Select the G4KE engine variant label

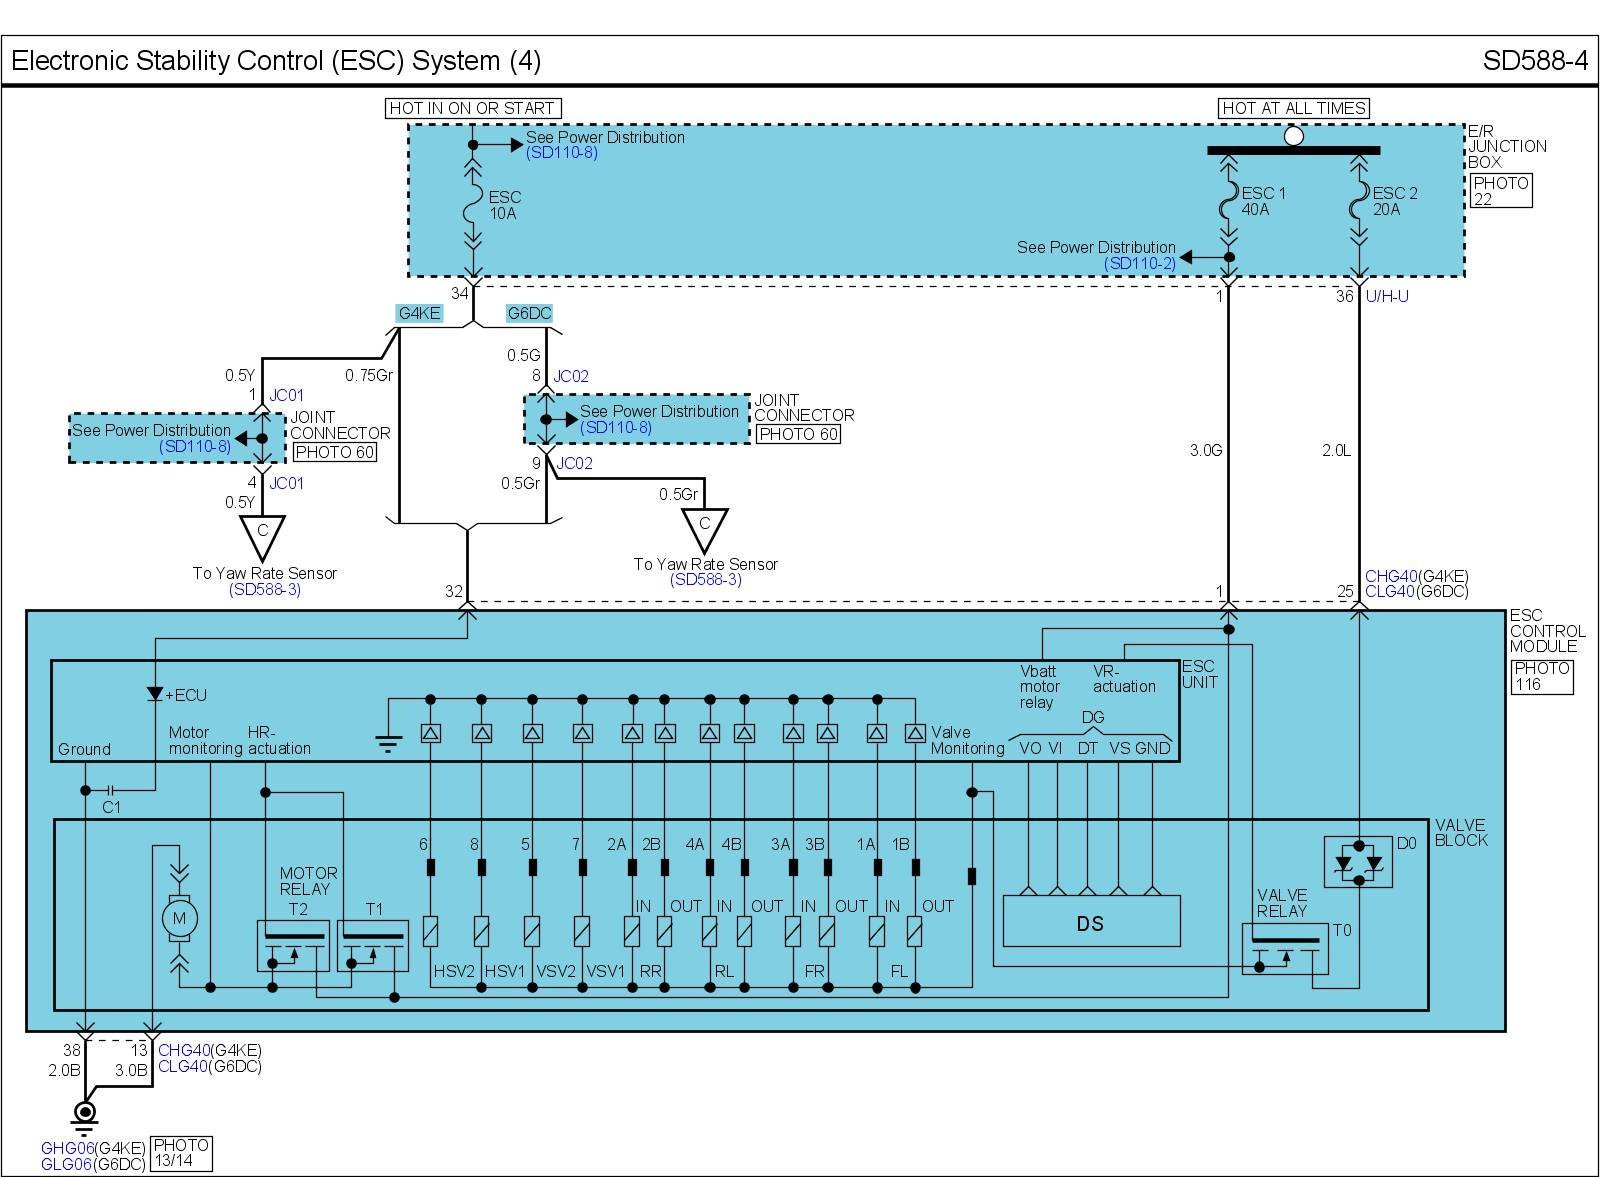point(419,313)
